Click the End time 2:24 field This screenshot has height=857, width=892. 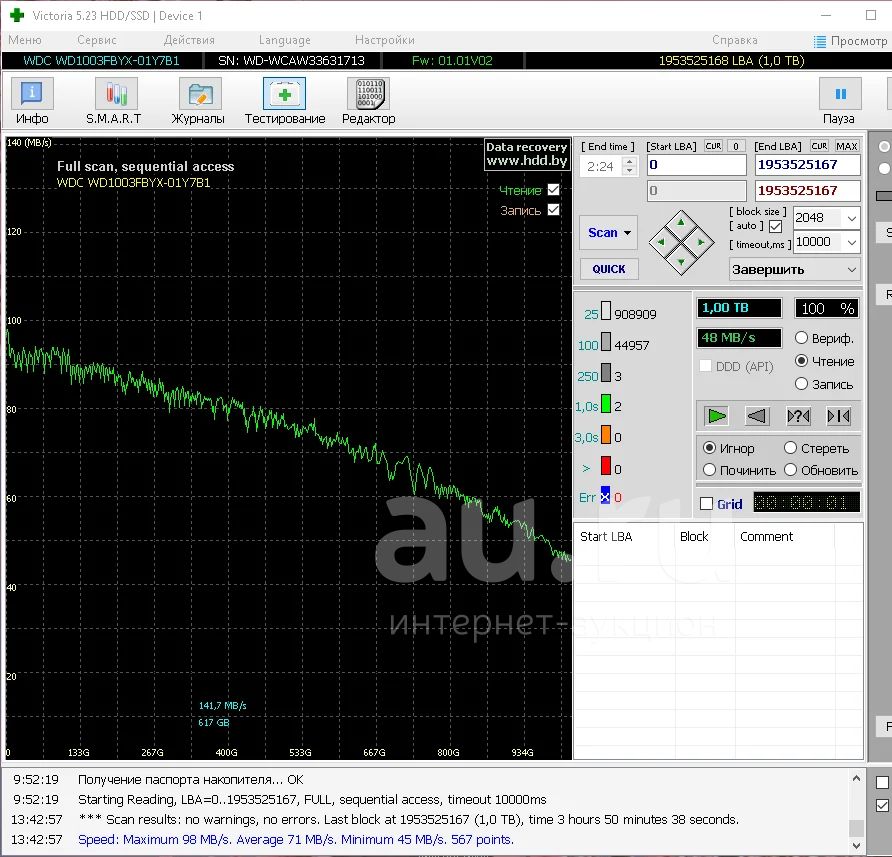pos(601,166)
